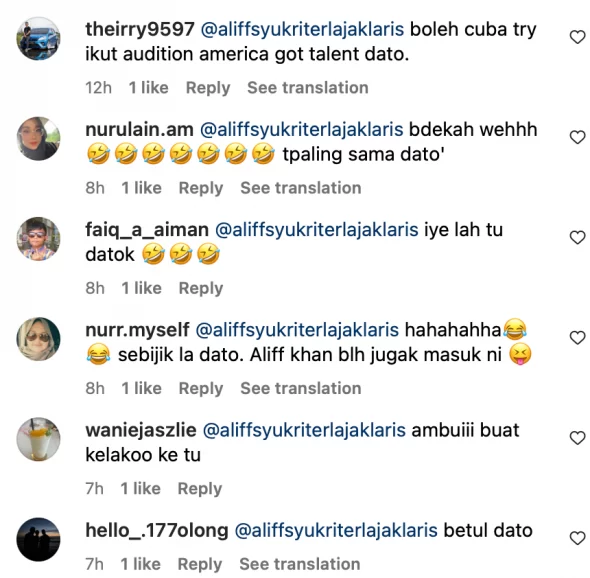Like waniejaszlie's comment heart icon
This screenshot has height=578, width=590.
coord(577,438)
